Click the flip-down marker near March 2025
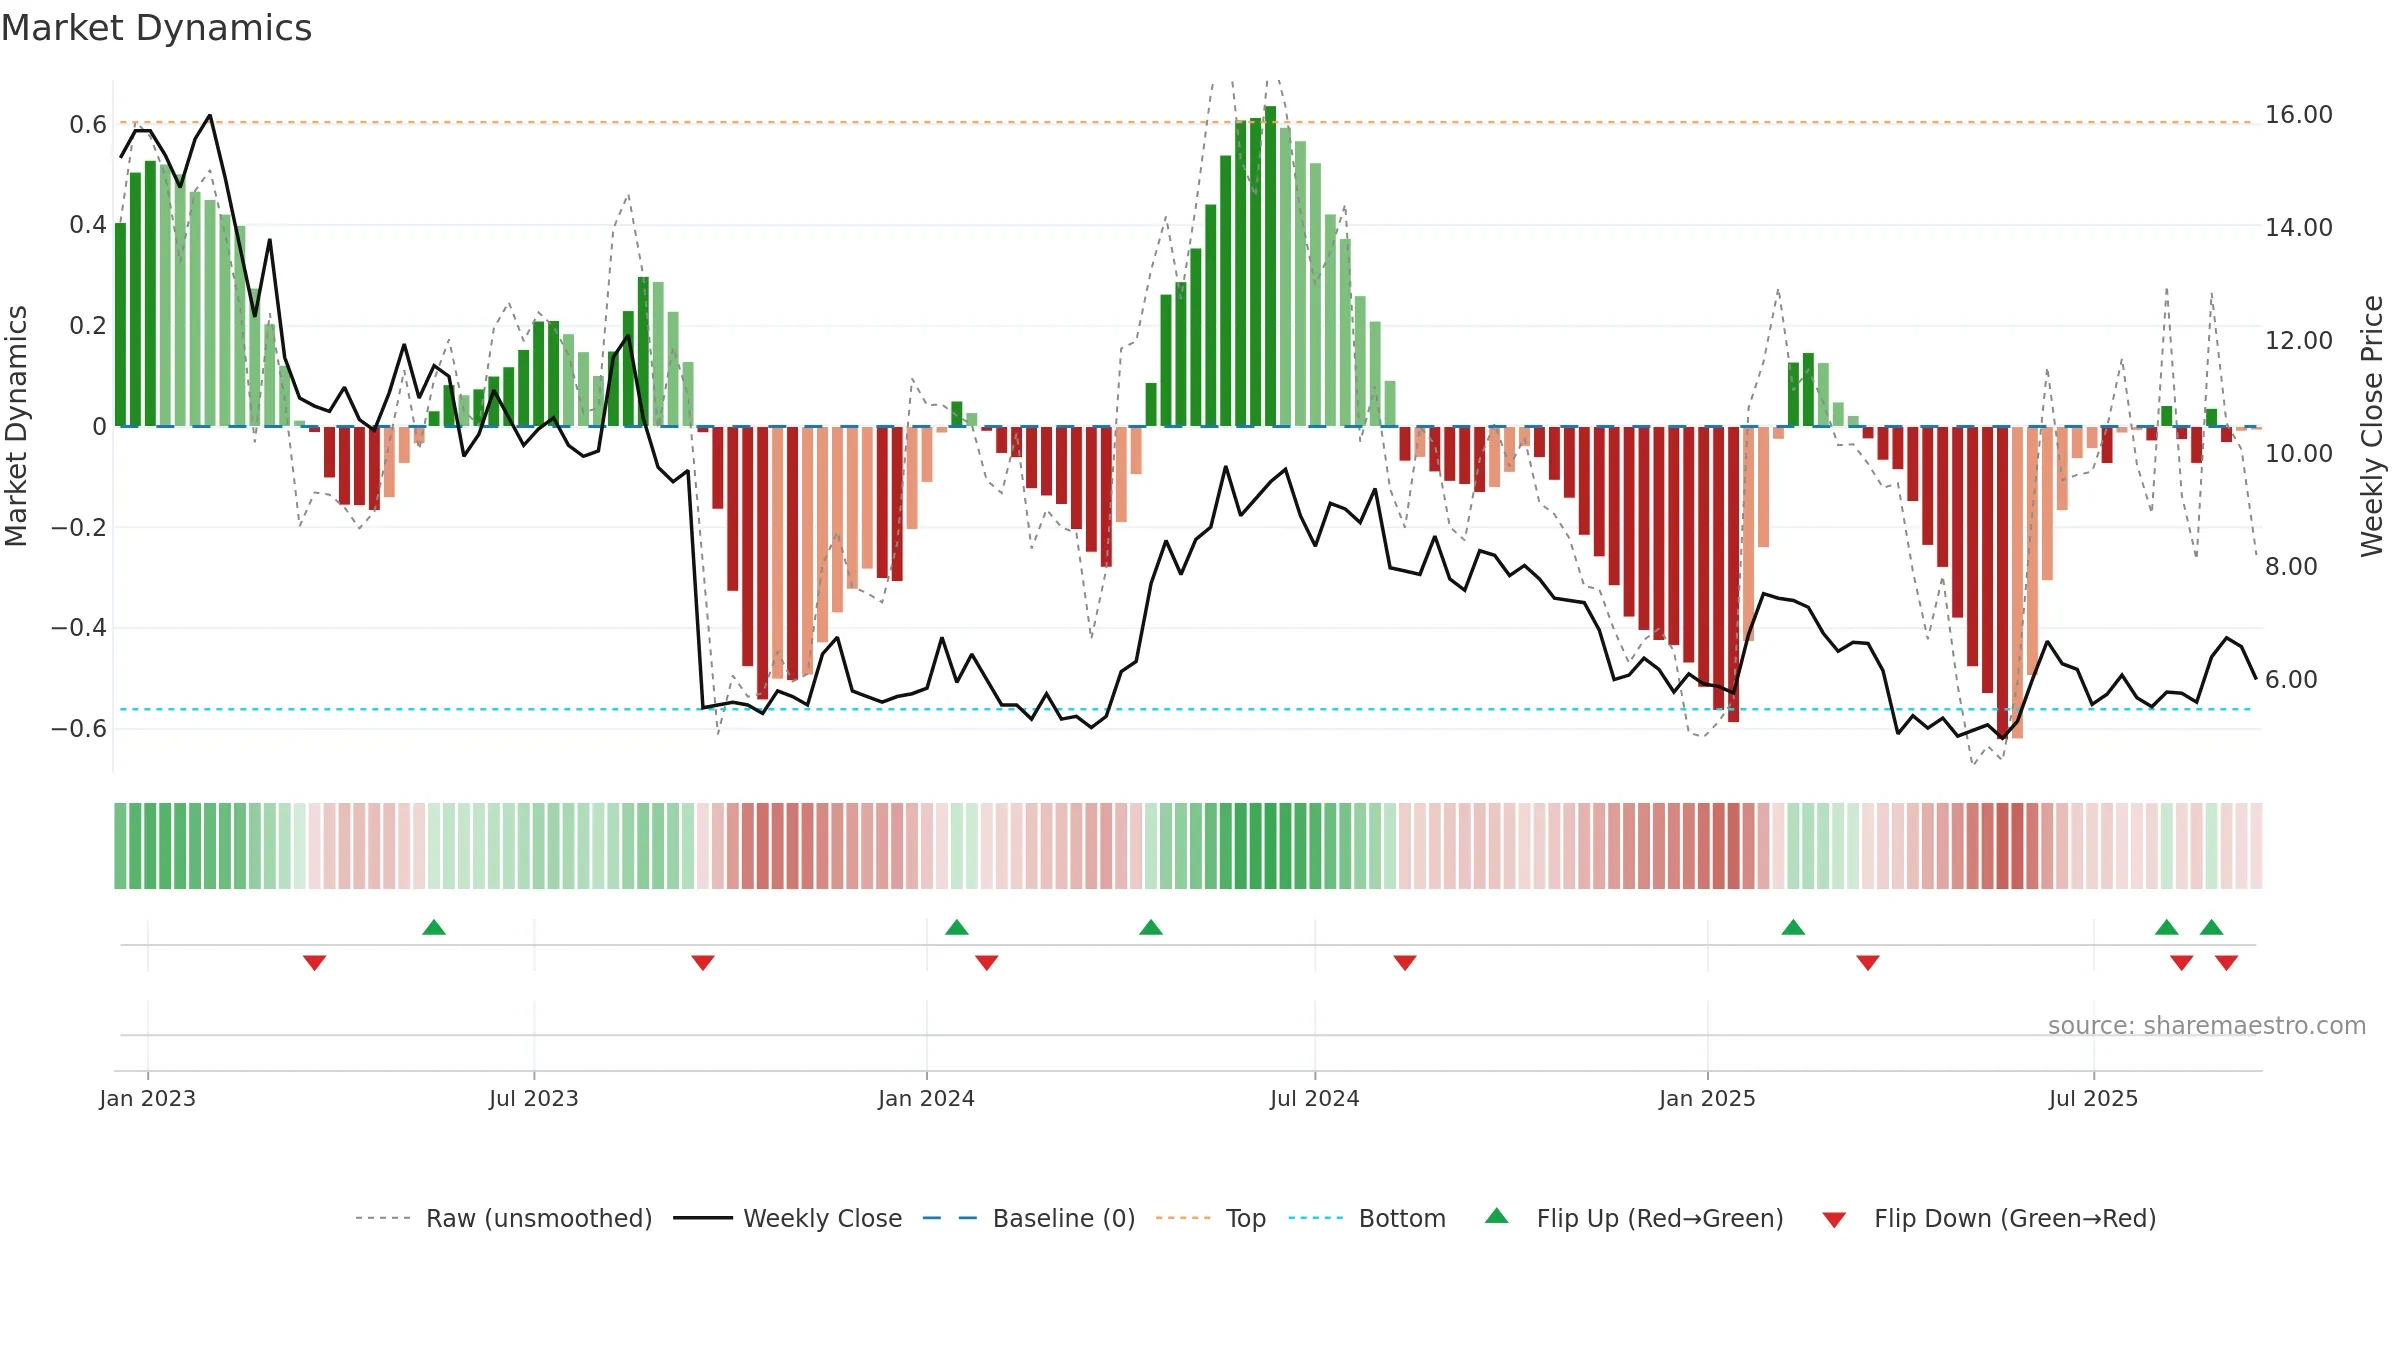This screenshot has height=1350, width=2400. 1868,963
